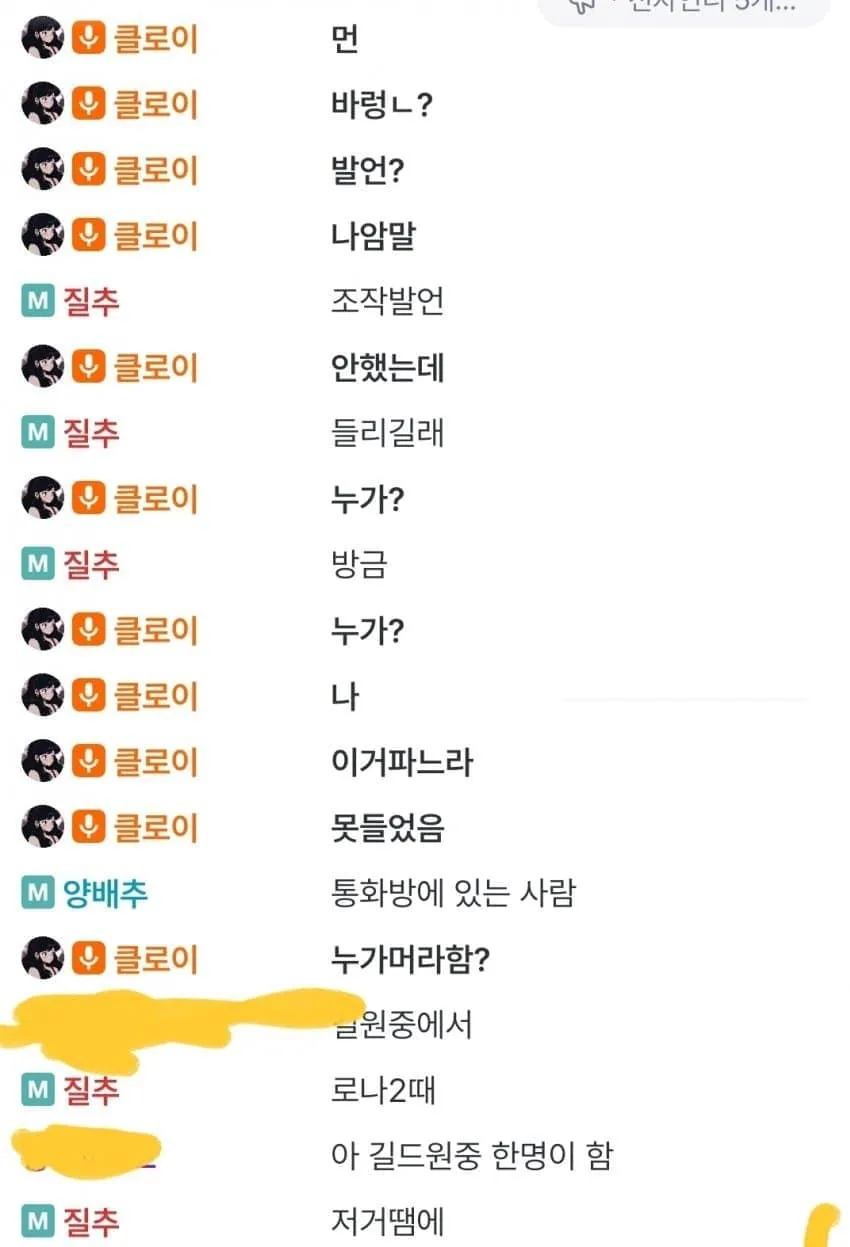This screenshot has height=1247, width=850.
Task: Select the message 통화방에 있는 사람
Action: pos(453,893)
